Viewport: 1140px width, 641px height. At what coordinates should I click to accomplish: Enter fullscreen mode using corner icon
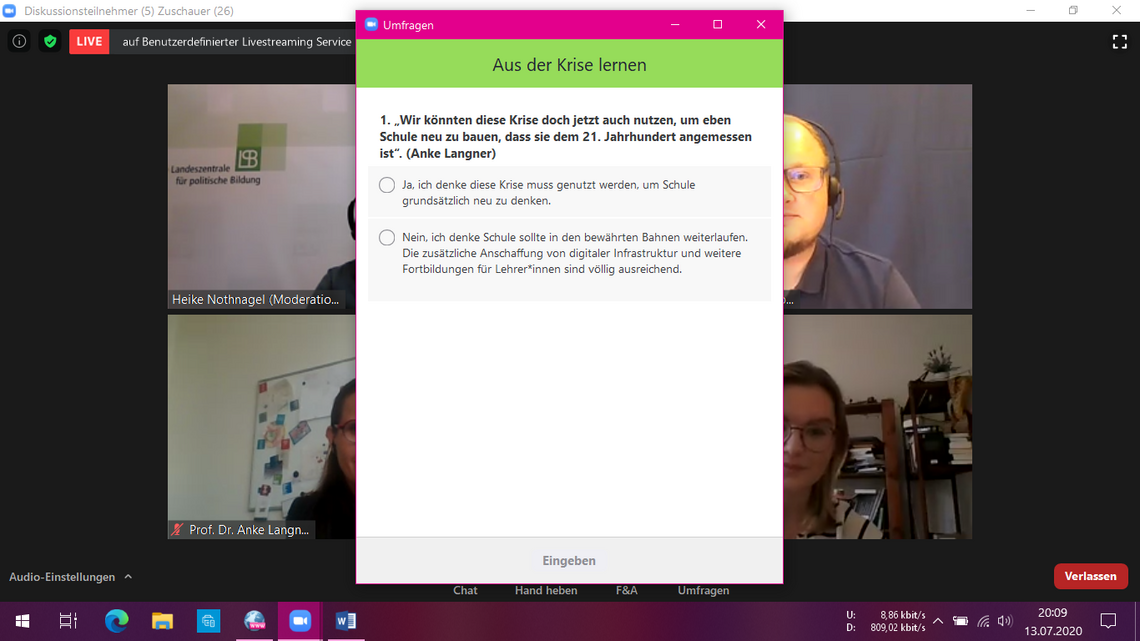1119,41
